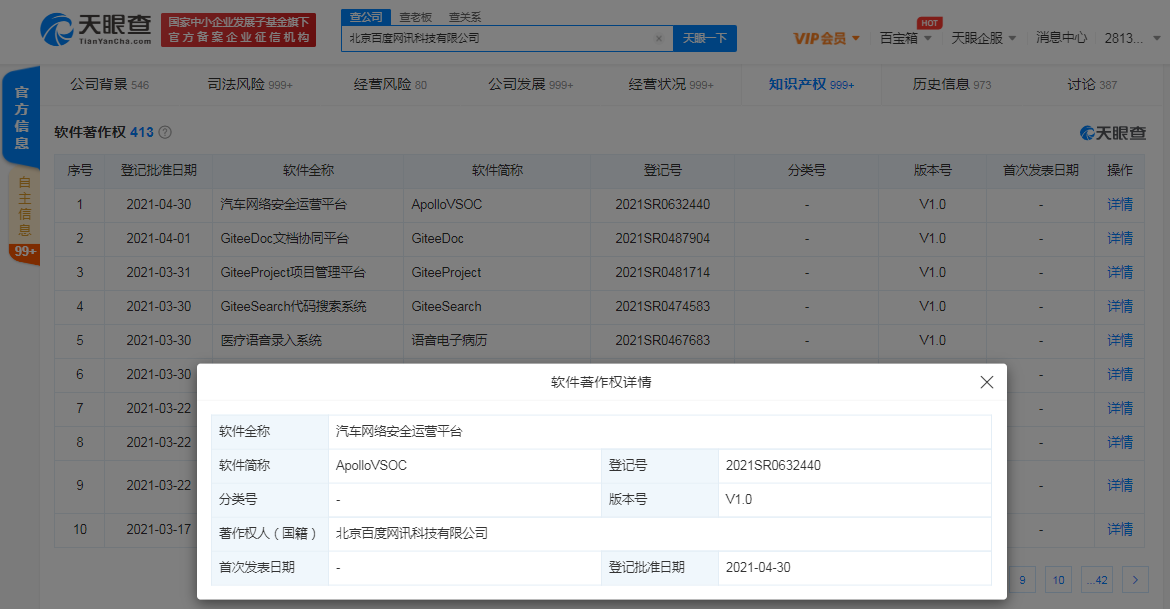Go to next page arrow in pagination
Image resolution: width=1170 pixels, height=609 pixels.
pos(1135,580)
